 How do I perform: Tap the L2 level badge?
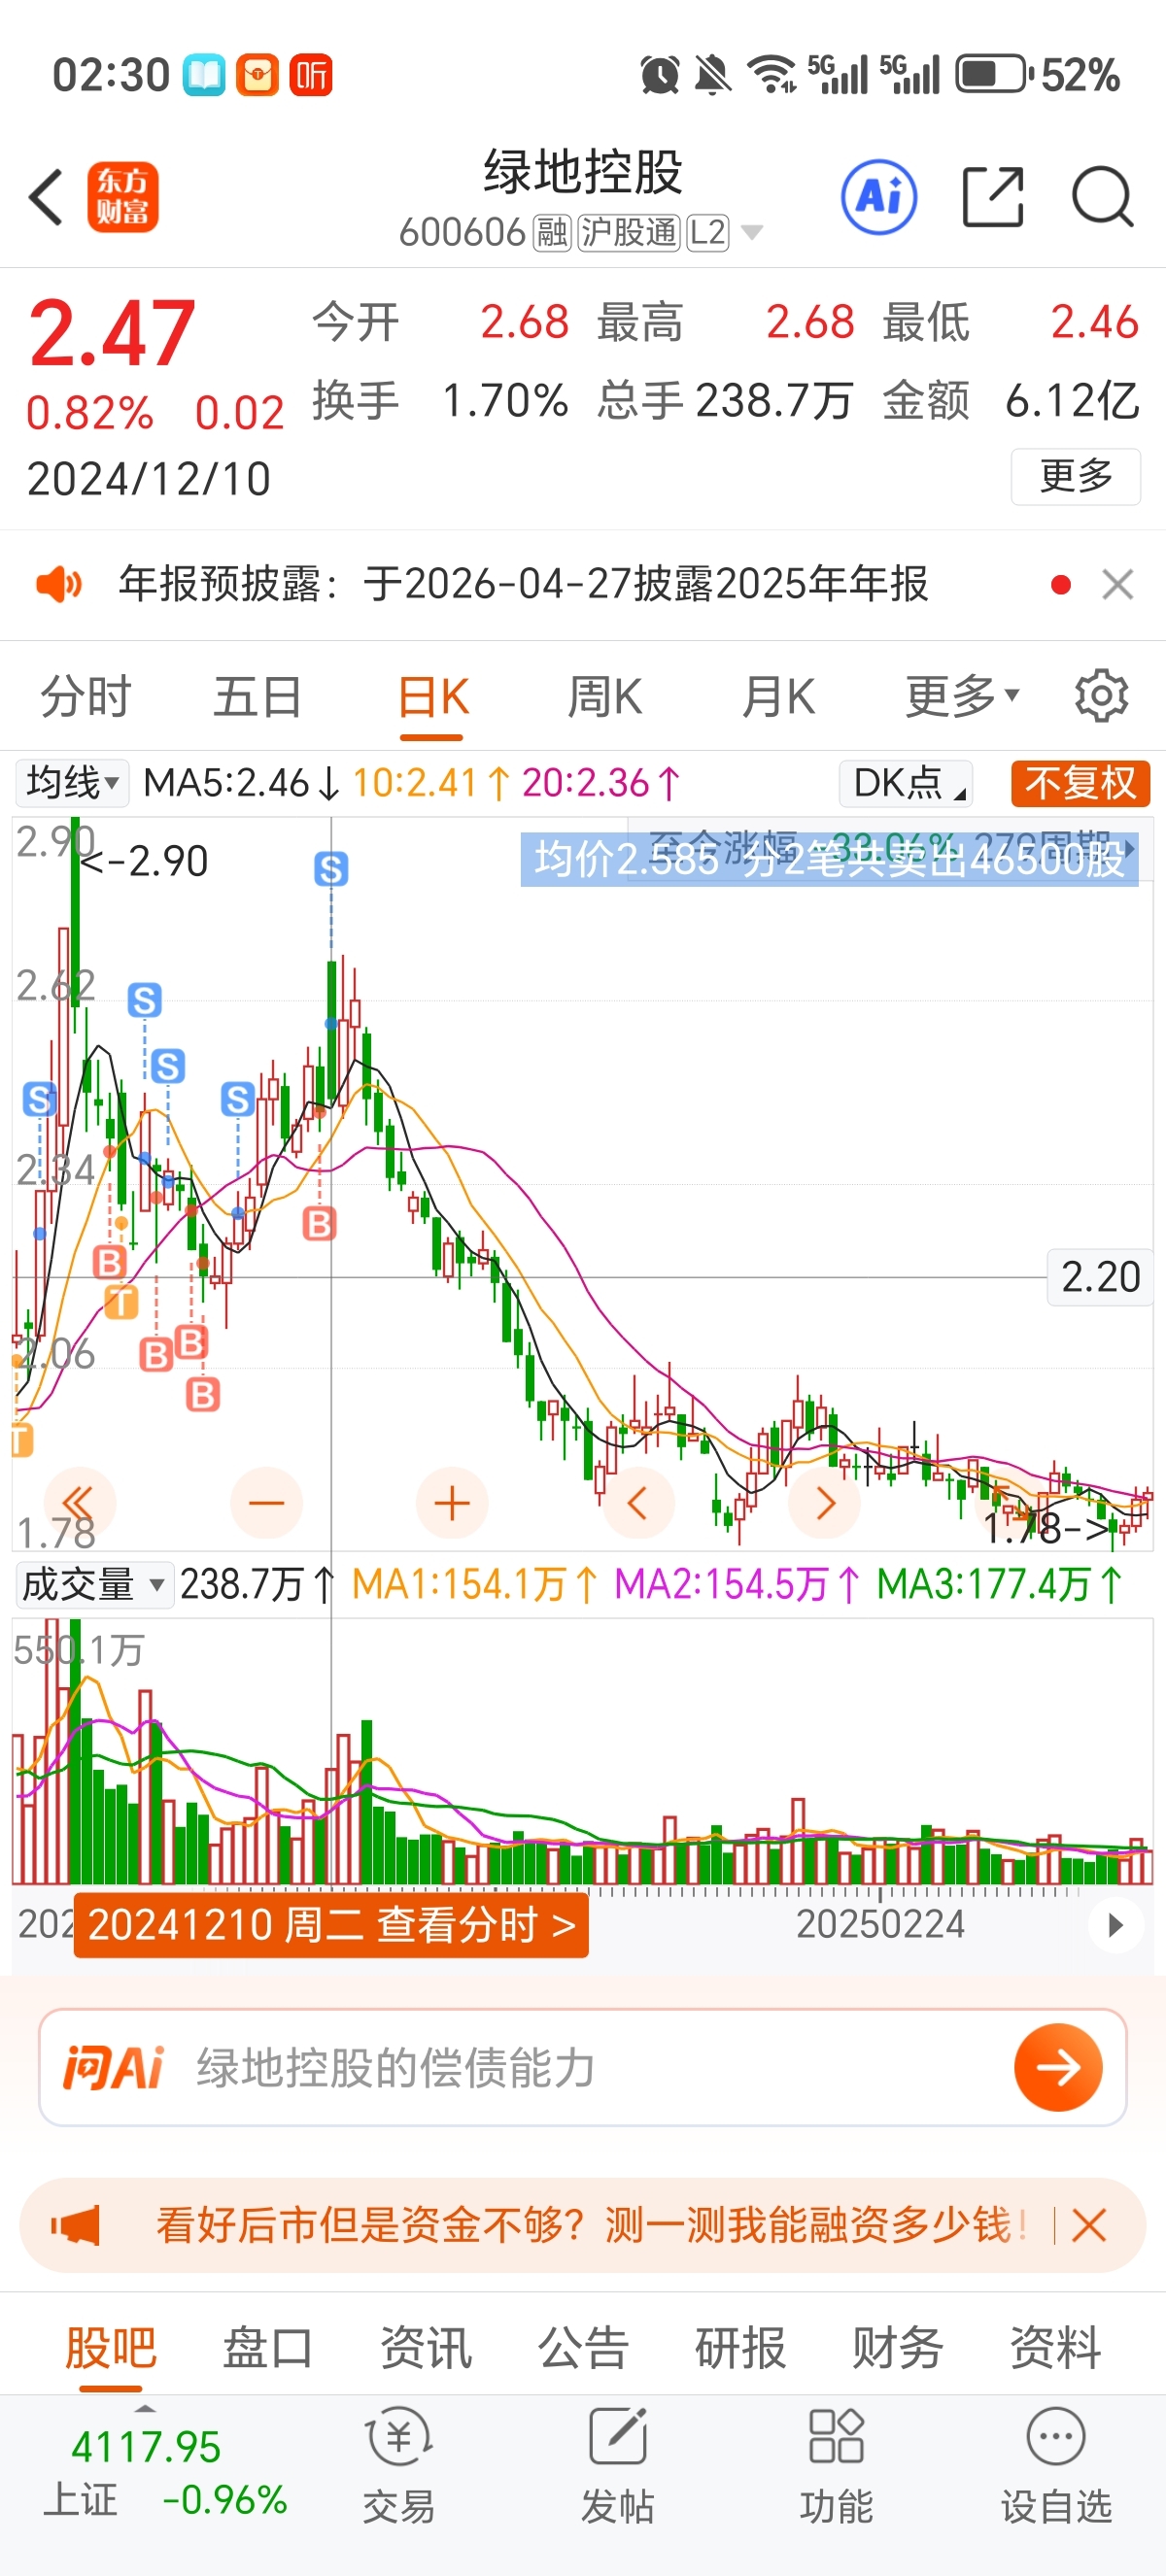coord(707,233)
